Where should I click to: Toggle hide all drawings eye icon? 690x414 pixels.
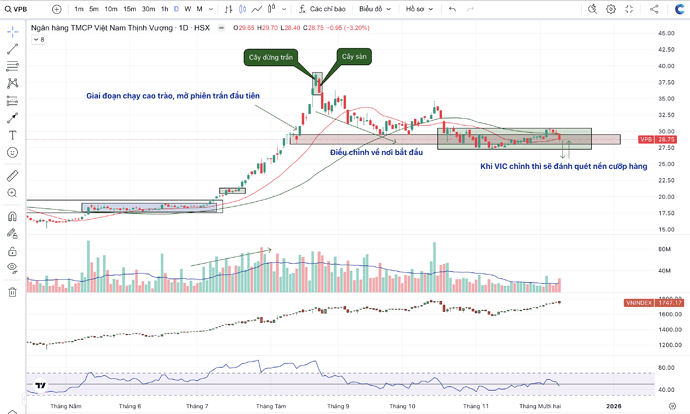12,268
